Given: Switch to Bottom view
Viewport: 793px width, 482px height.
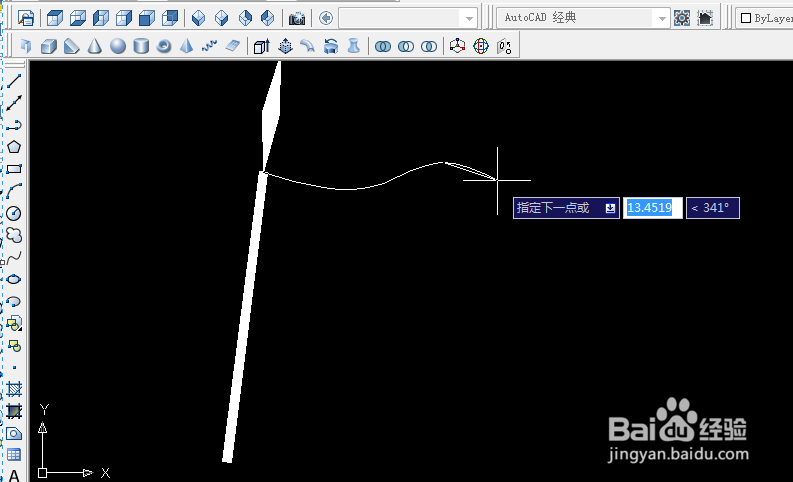Looking at the screenshot, I should click(x=77, y=18).
